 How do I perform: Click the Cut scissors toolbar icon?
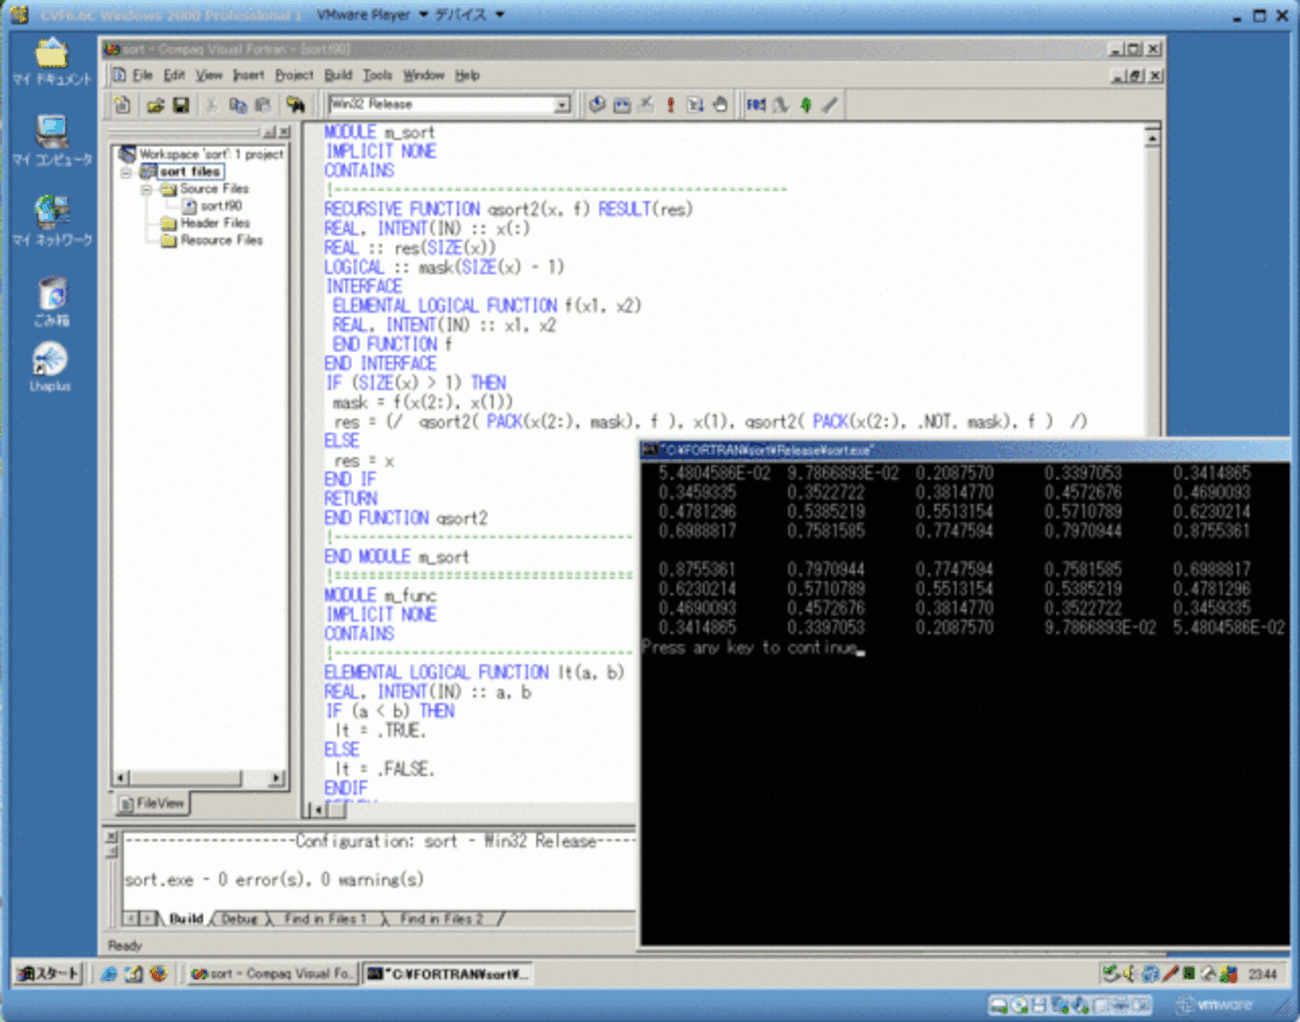211,104
